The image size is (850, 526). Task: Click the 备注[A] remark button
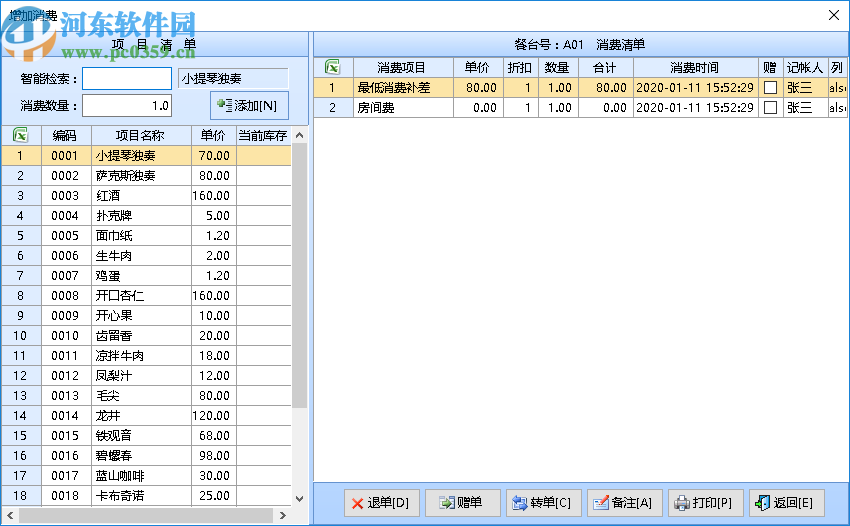pyautogui.click(x=624, y=503)
